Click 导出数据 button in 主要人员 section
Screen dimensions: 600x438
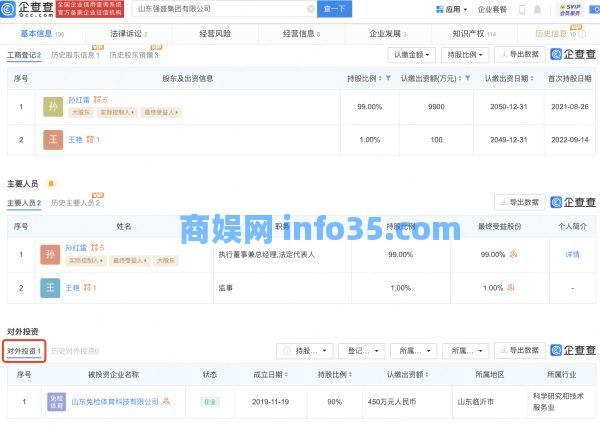point(519,203)
